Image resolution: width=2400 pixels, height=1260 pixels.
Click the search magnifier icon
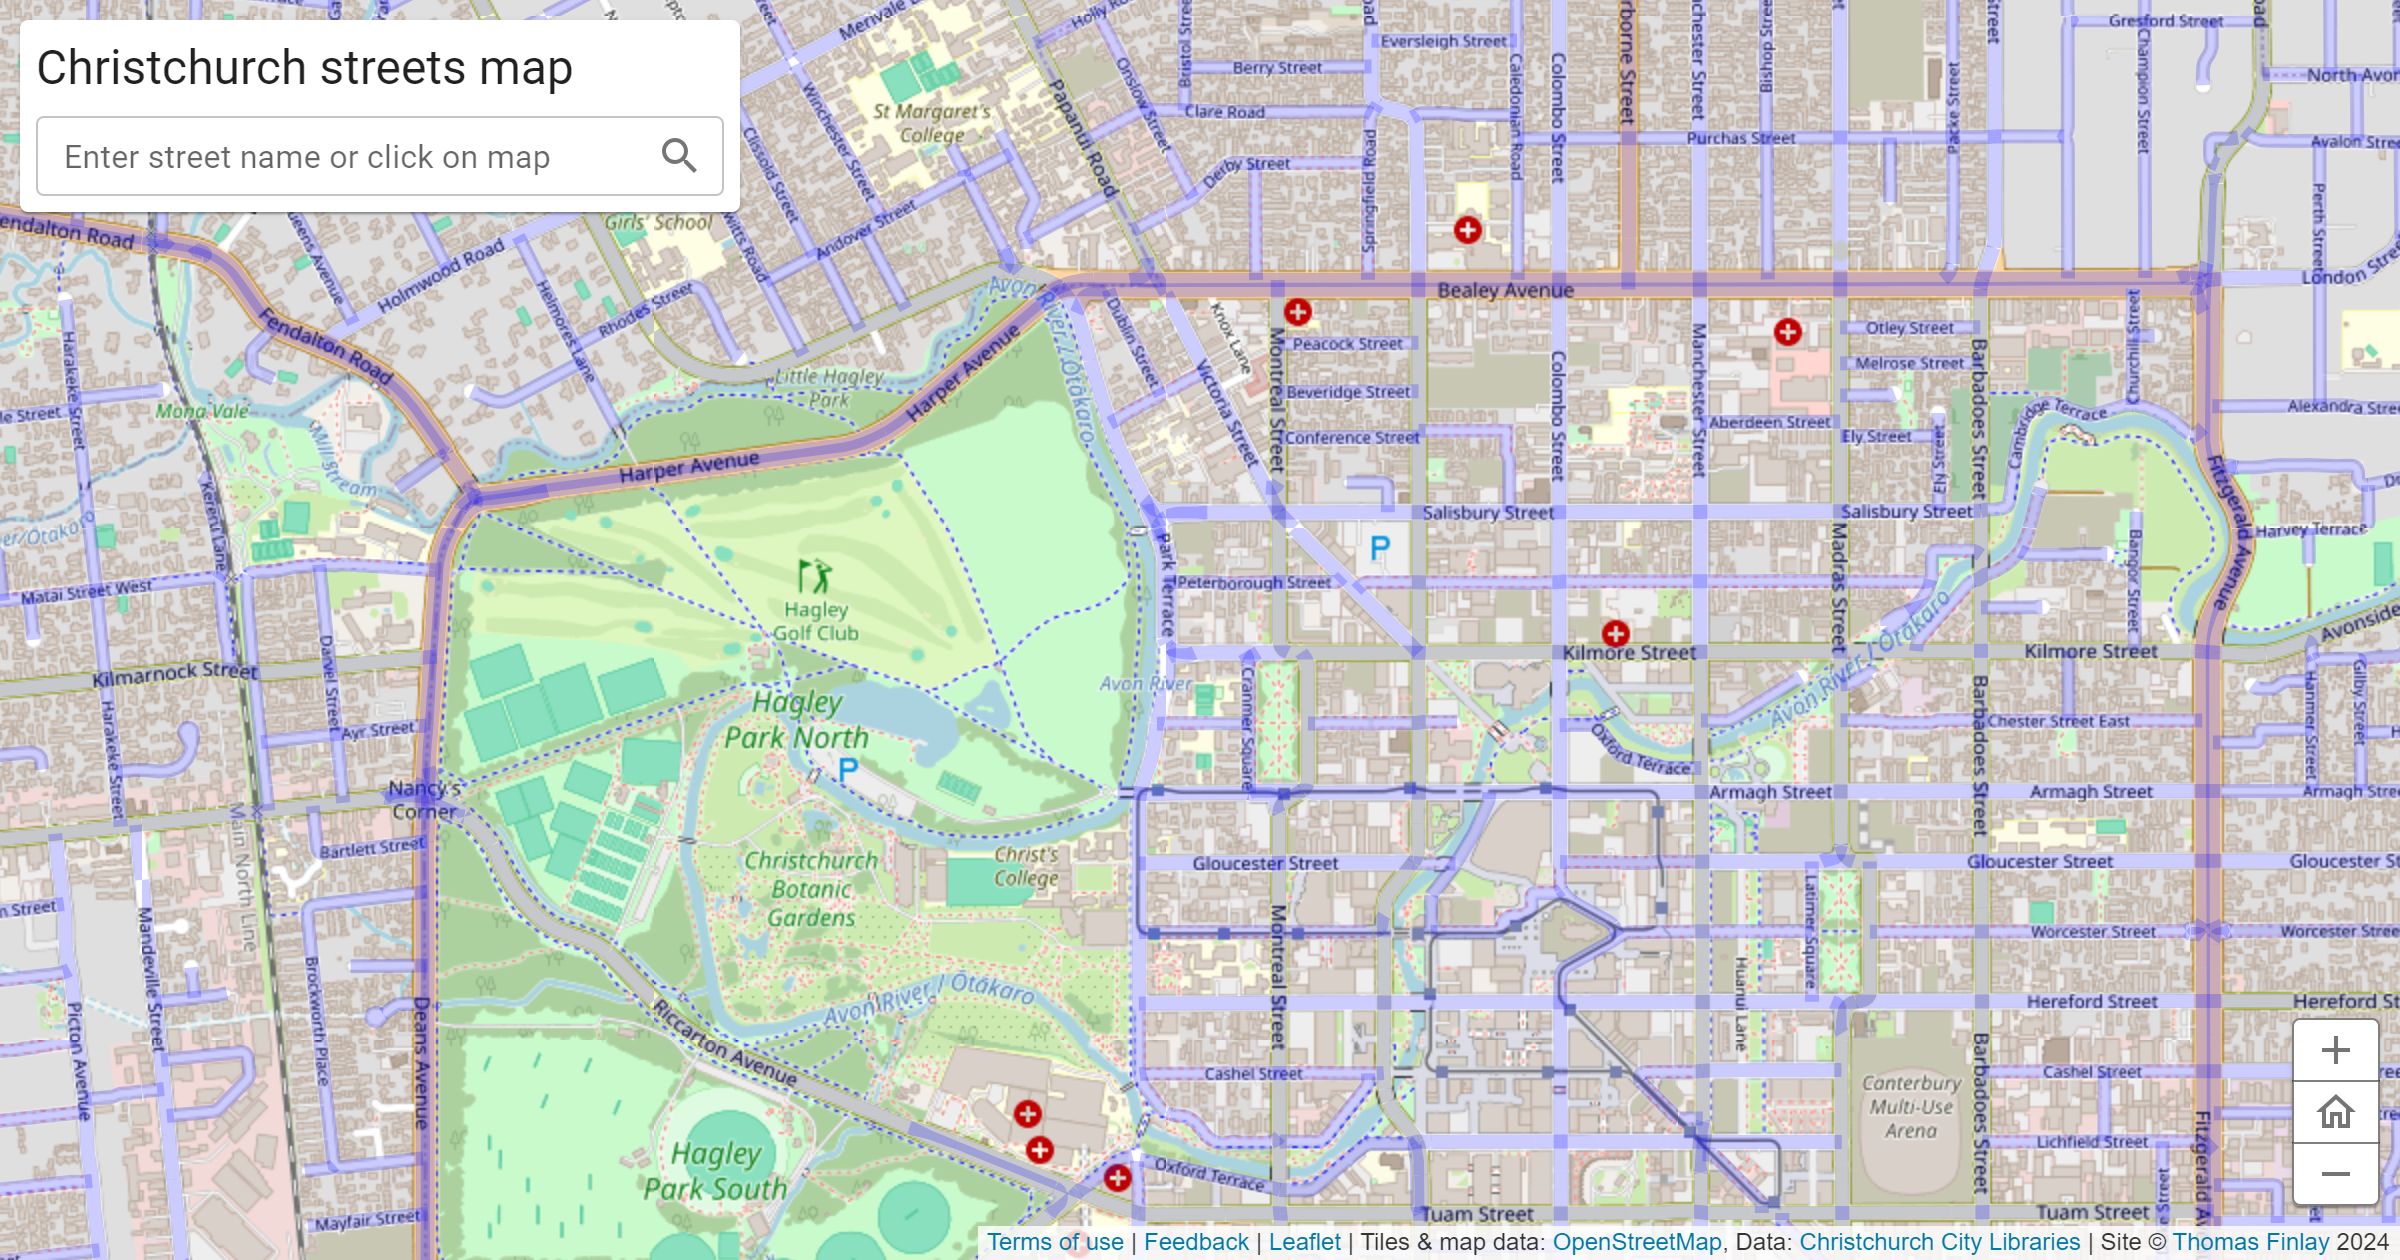click(x=679, y=156)
